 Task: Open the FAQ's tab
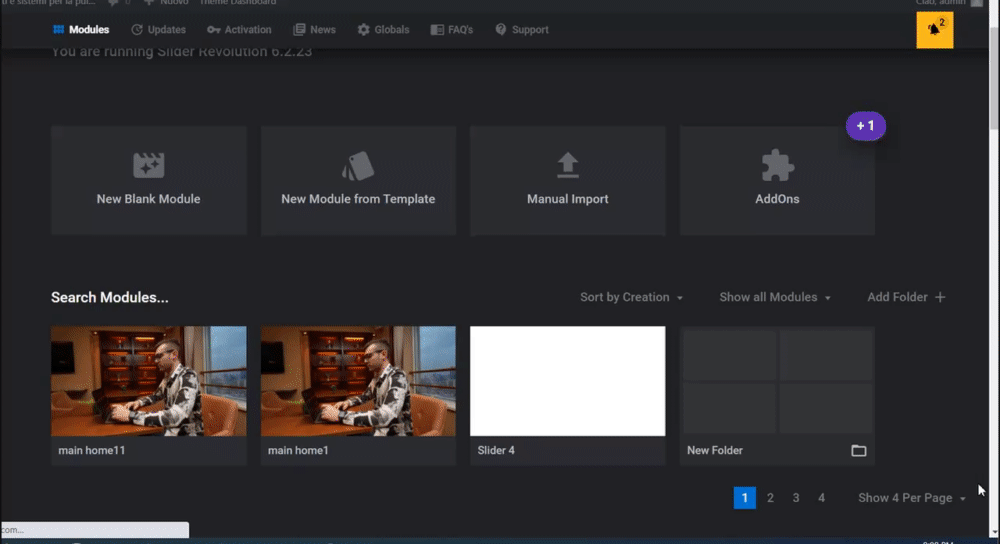tap(452, 29)
